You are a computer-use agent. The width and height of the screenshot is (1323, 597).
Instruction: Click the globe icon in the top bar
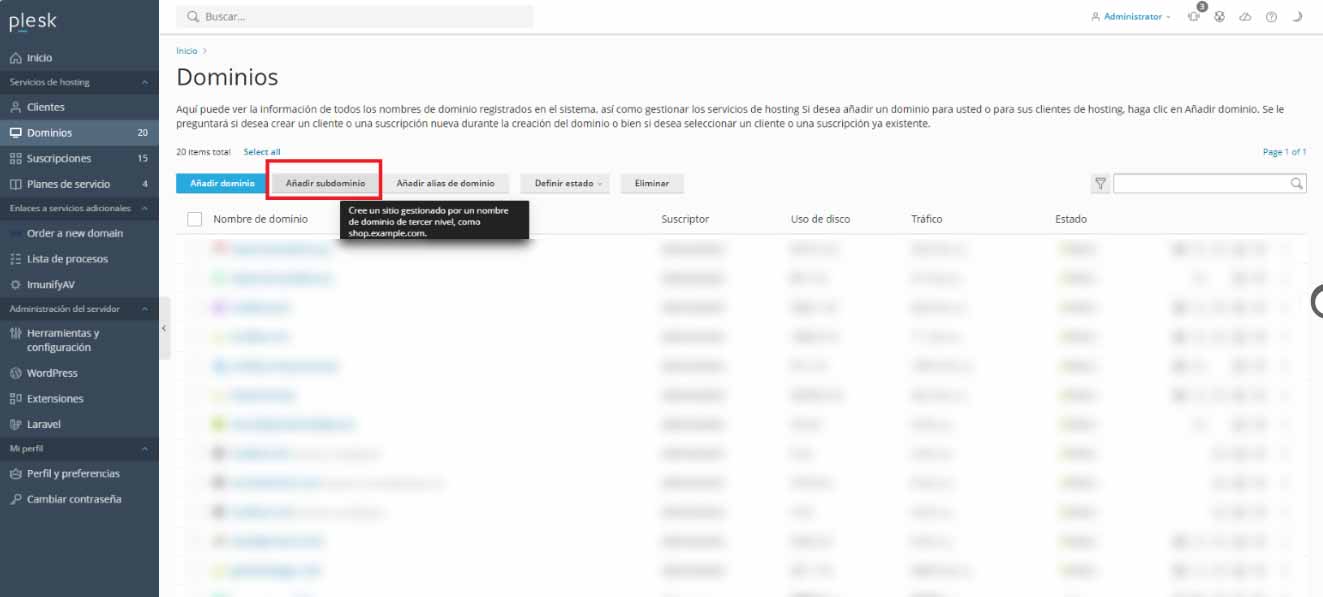(x=1220, y=17)
